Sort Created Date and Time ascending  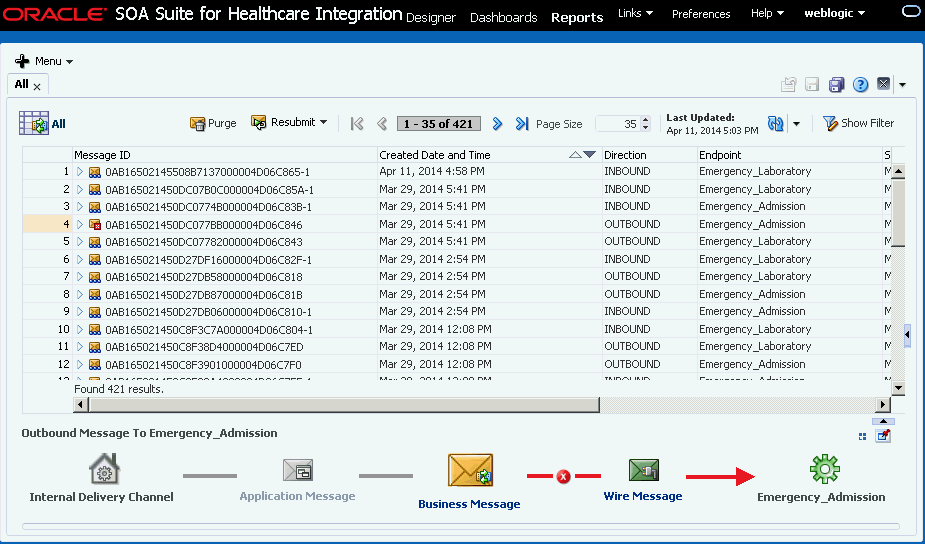coord(575,155)
